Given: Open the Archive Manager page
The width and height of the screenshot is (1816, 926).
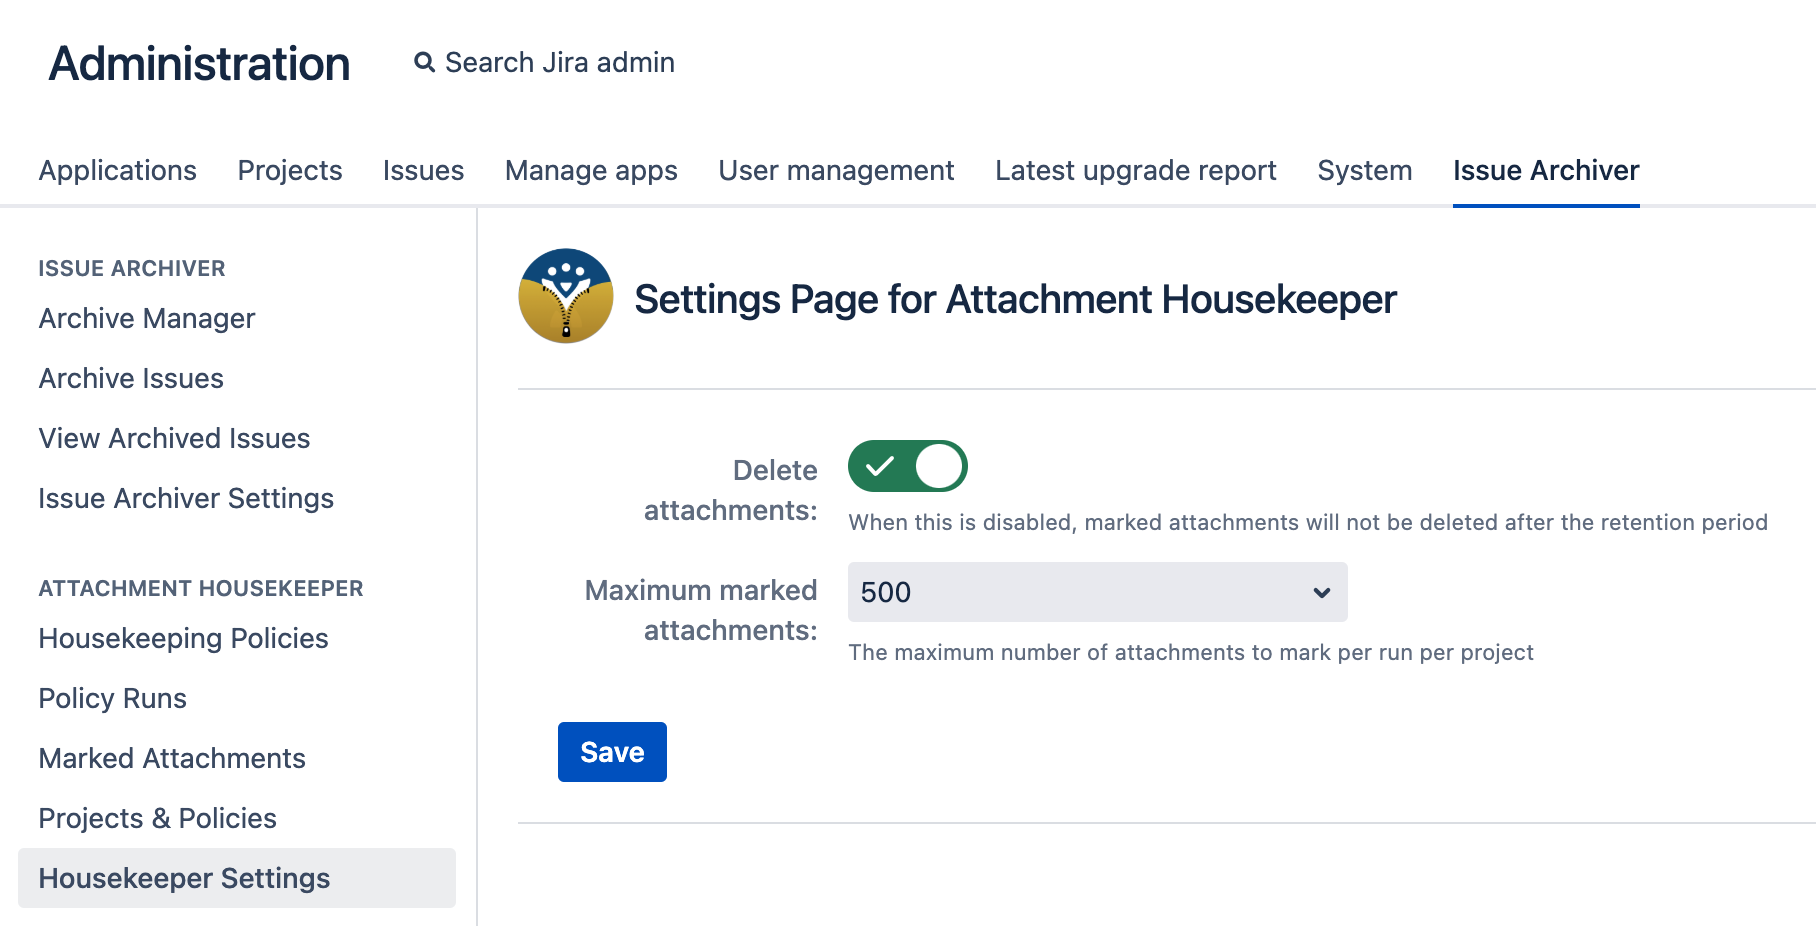Looking at the screenshot, I should tap(145, 318).
